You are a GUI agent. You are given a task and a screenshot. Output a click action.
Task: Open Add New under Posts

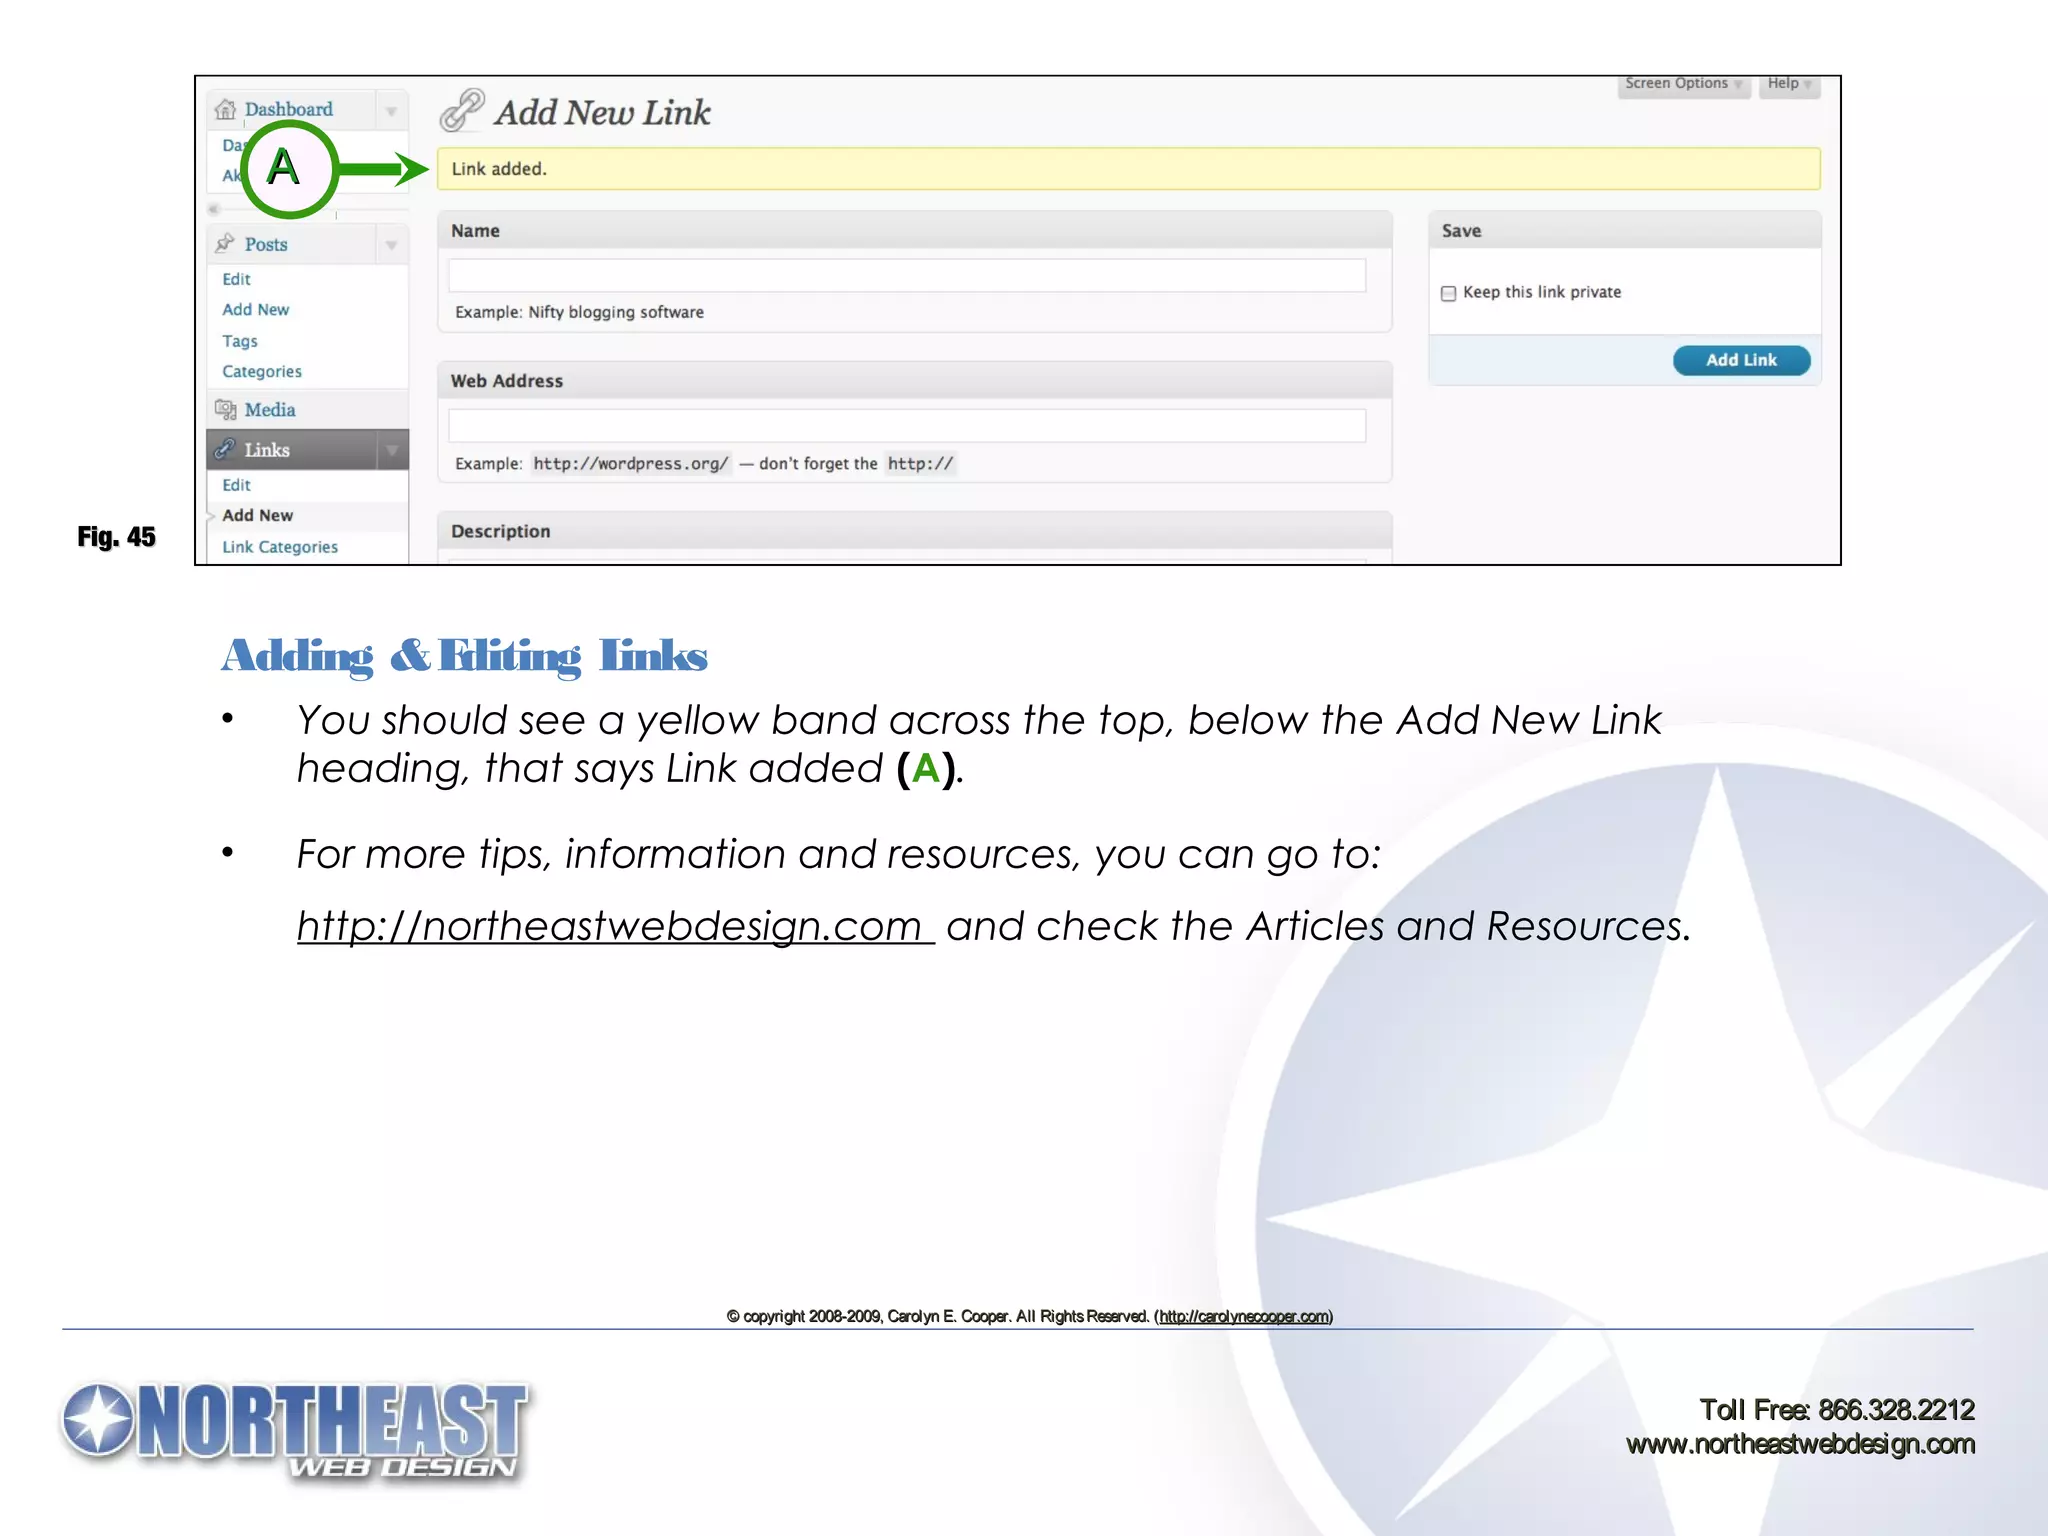(x=255, y=310)
